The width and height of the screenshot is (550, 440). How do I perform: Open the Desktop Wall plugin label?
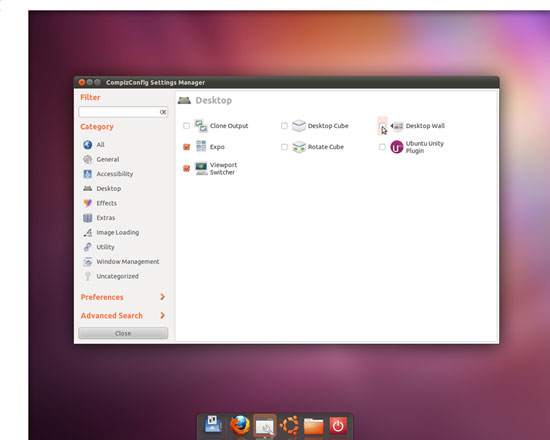click(x=425, y=126)
